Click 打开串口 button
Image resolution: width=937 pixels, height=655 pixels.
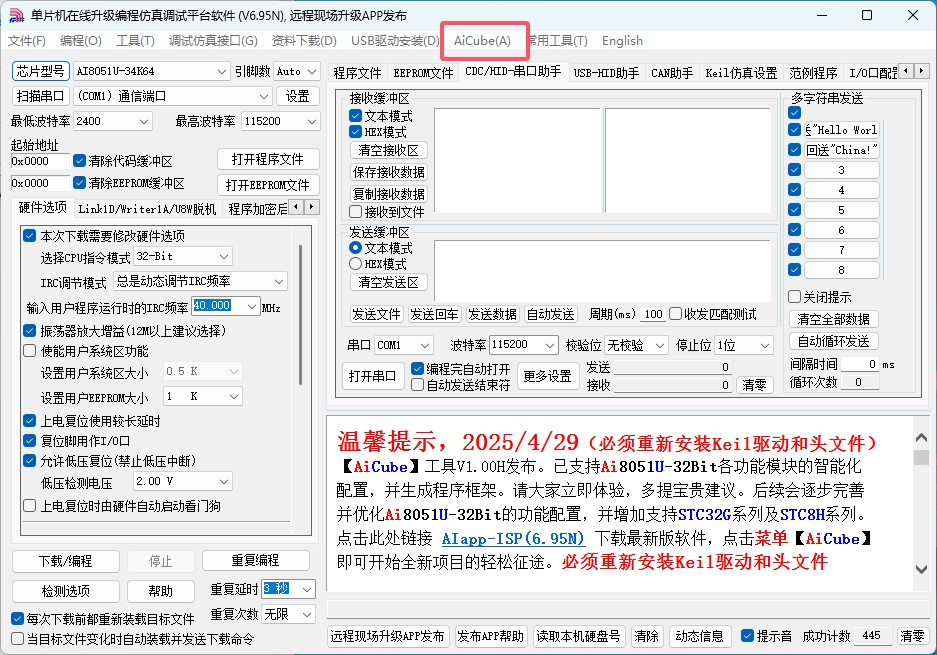(372, 376)
